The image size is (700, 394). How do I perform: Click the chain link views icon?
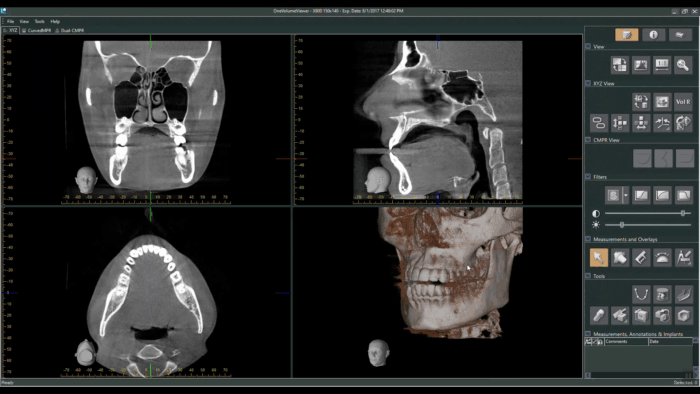click(x=599, y=123)
